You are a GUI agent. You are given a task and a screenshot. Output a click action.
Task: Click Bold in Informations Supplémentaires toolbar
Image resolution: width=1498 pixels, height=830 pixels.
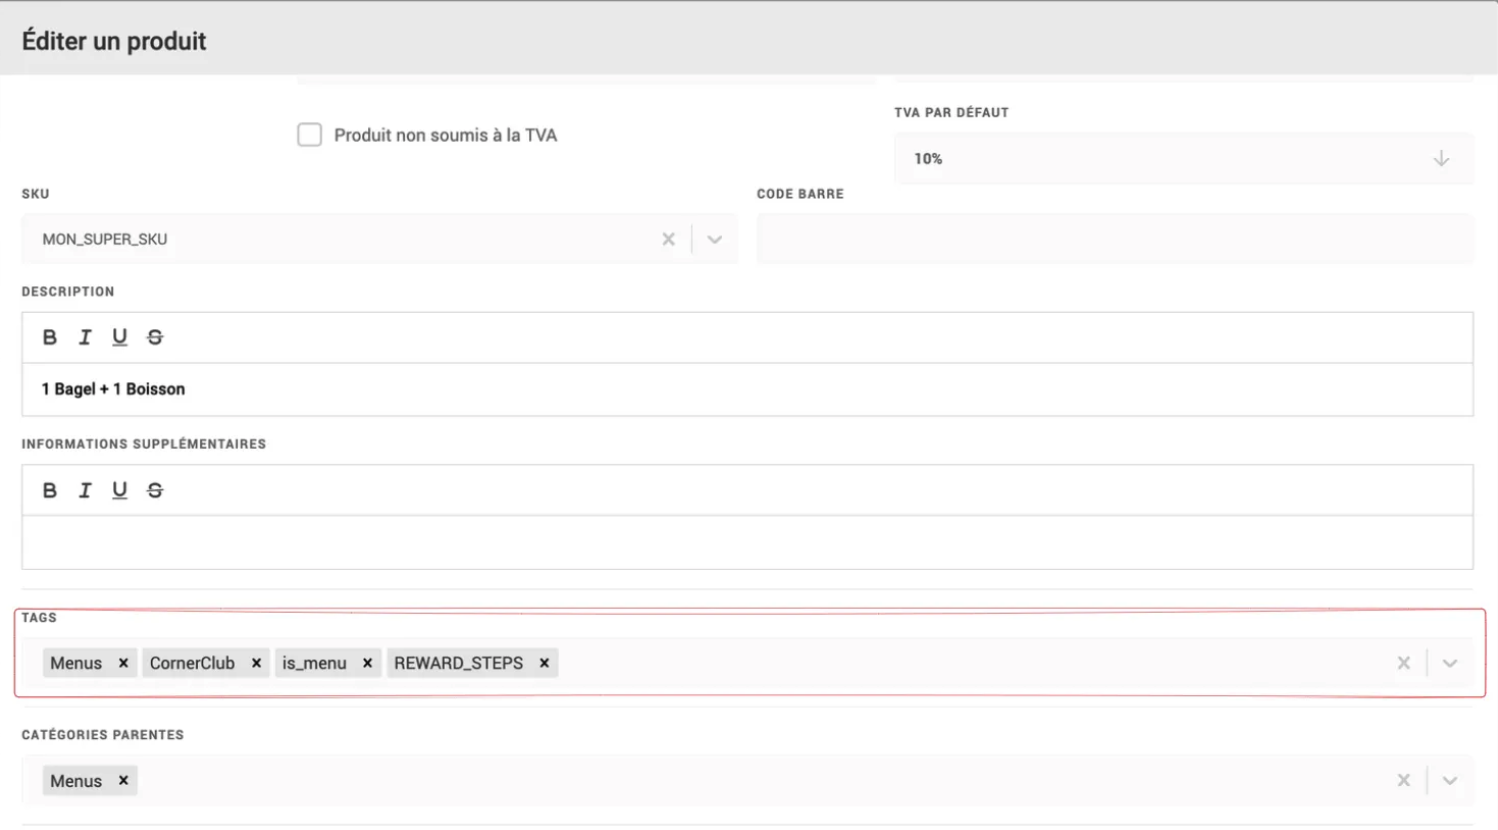click(x=49, y=490)
